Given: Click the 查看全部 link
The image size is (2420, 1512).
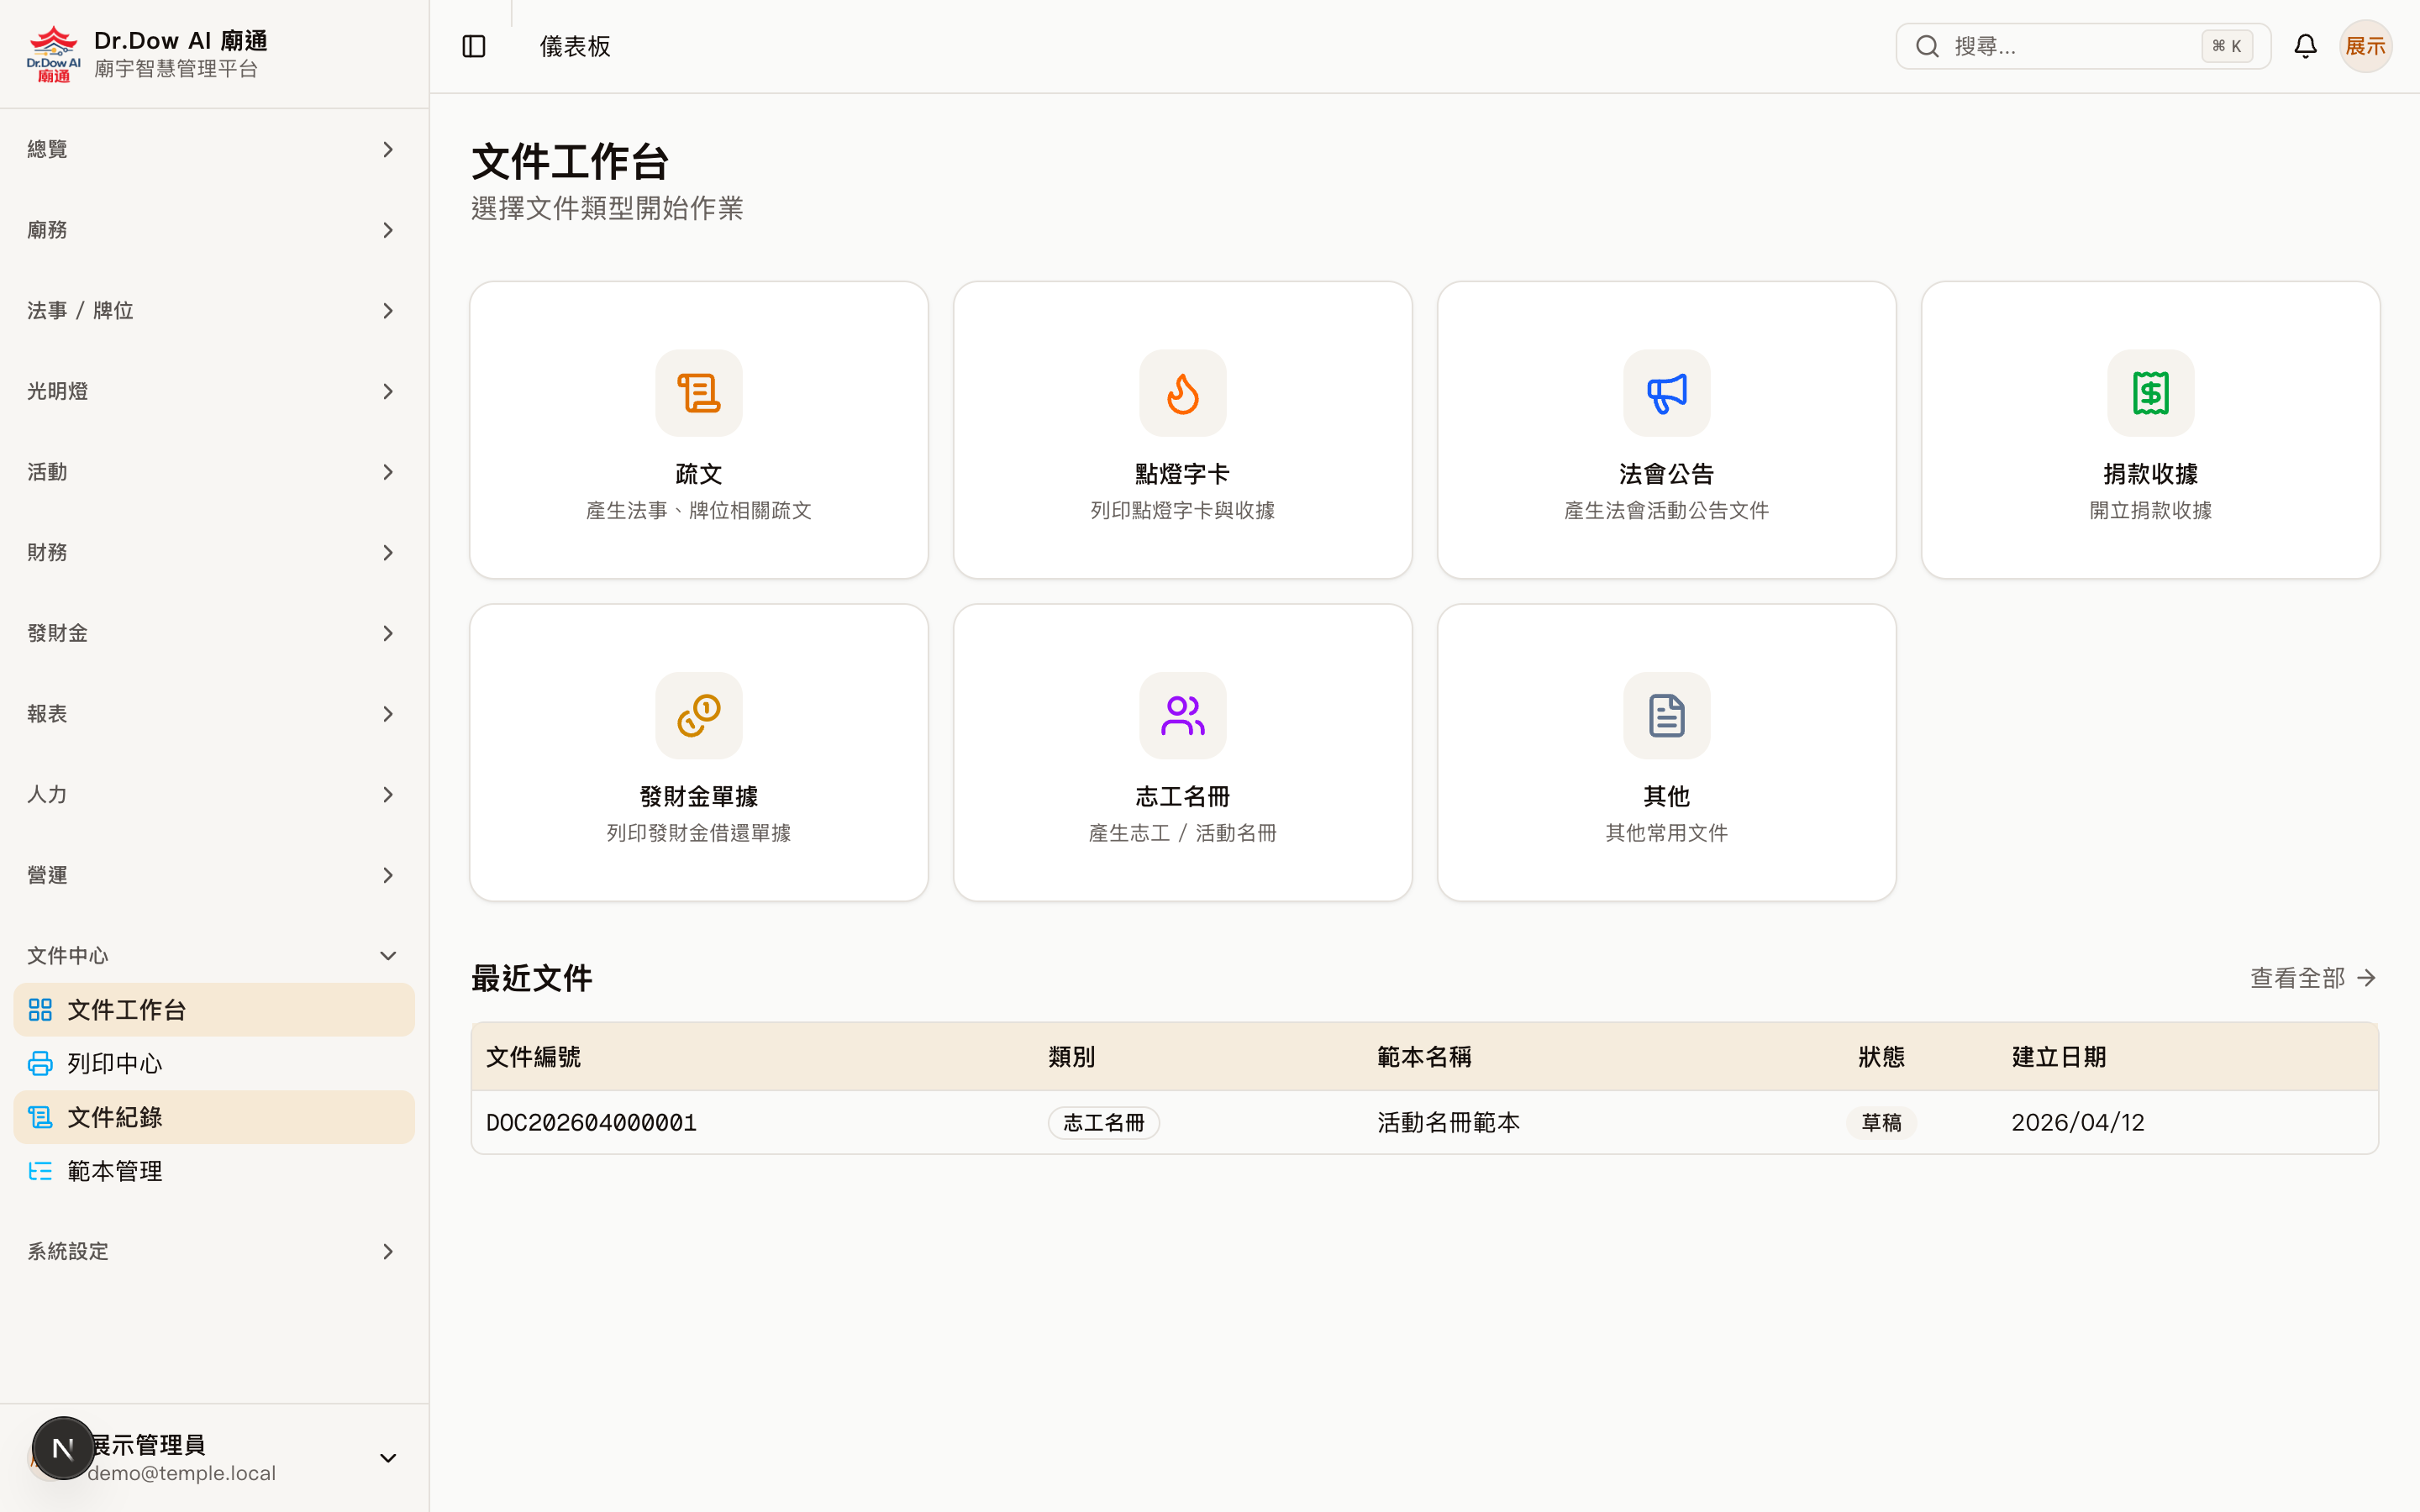Looking at the screenshot, I should [x=2311, y=977].
